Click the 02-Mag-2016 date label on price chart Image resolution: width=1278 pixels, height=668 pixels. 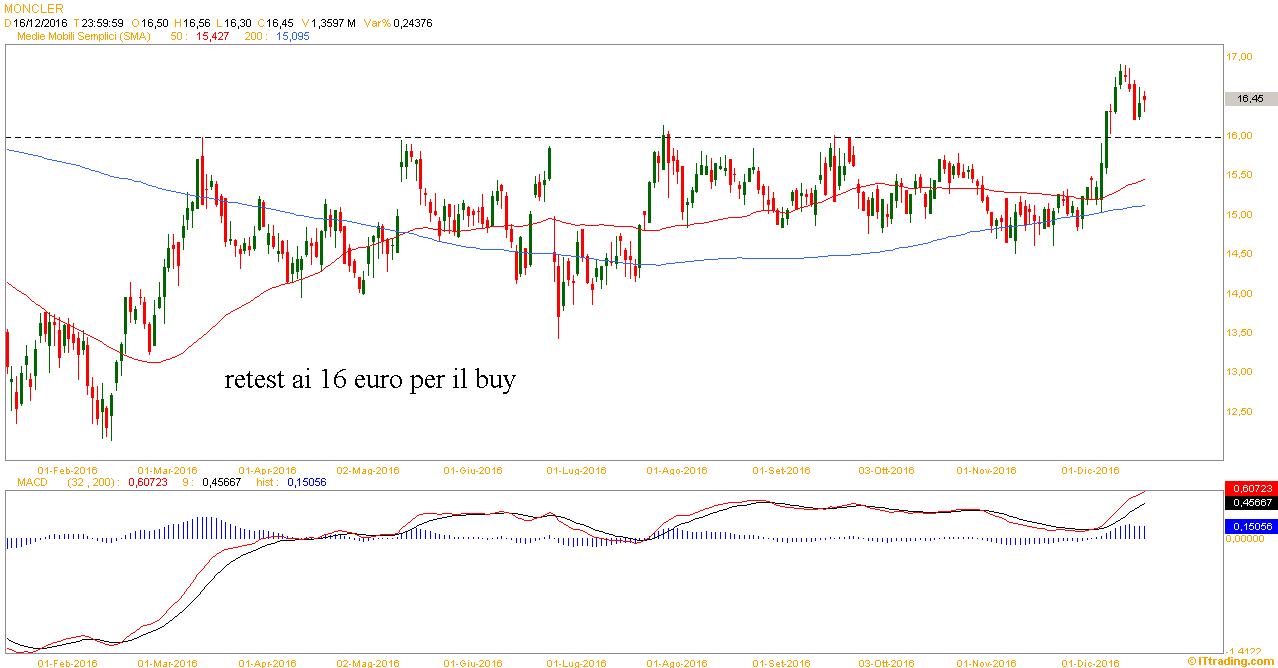(367, 470)
